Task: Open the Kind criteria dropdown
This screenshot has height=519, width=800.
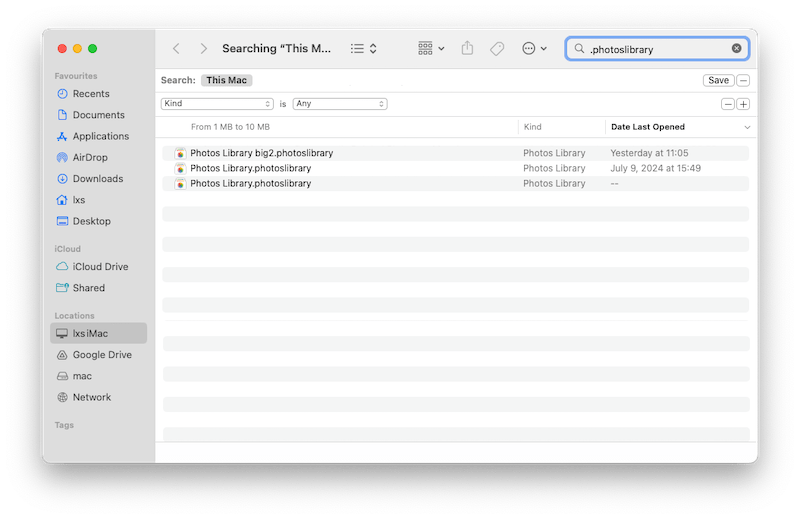Action: coord(217,104)
